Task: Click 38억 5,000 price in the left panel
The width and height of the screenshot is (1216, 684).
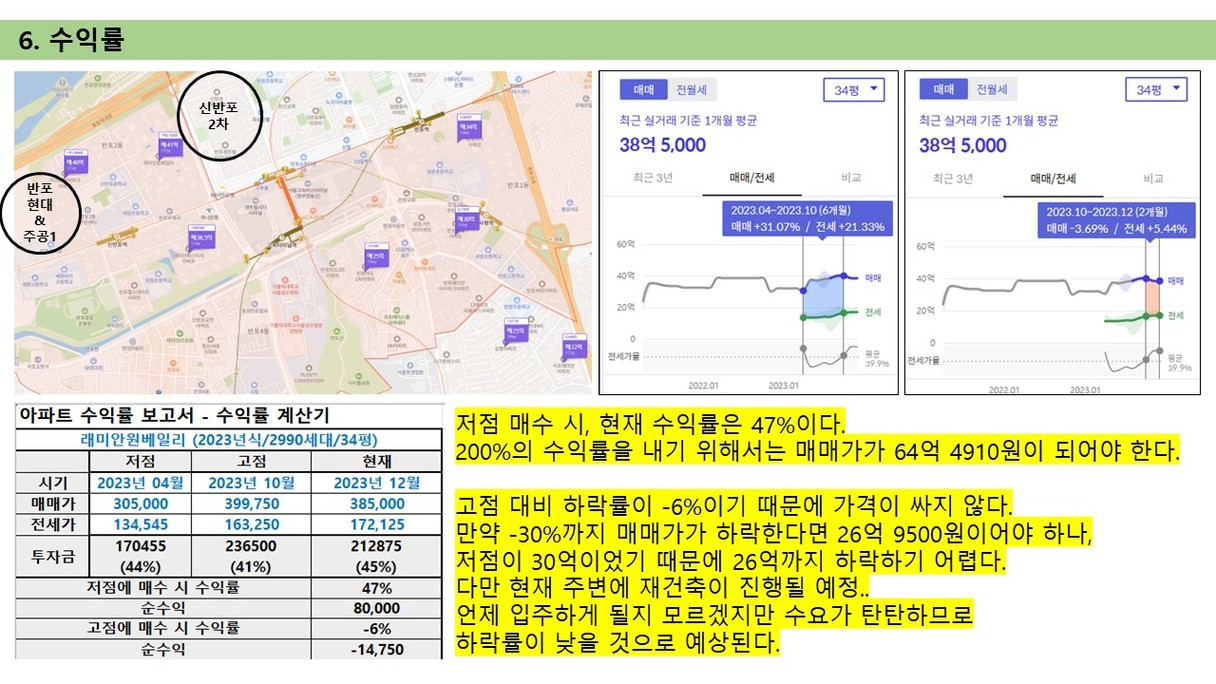Action: click(x=662, y=145)
